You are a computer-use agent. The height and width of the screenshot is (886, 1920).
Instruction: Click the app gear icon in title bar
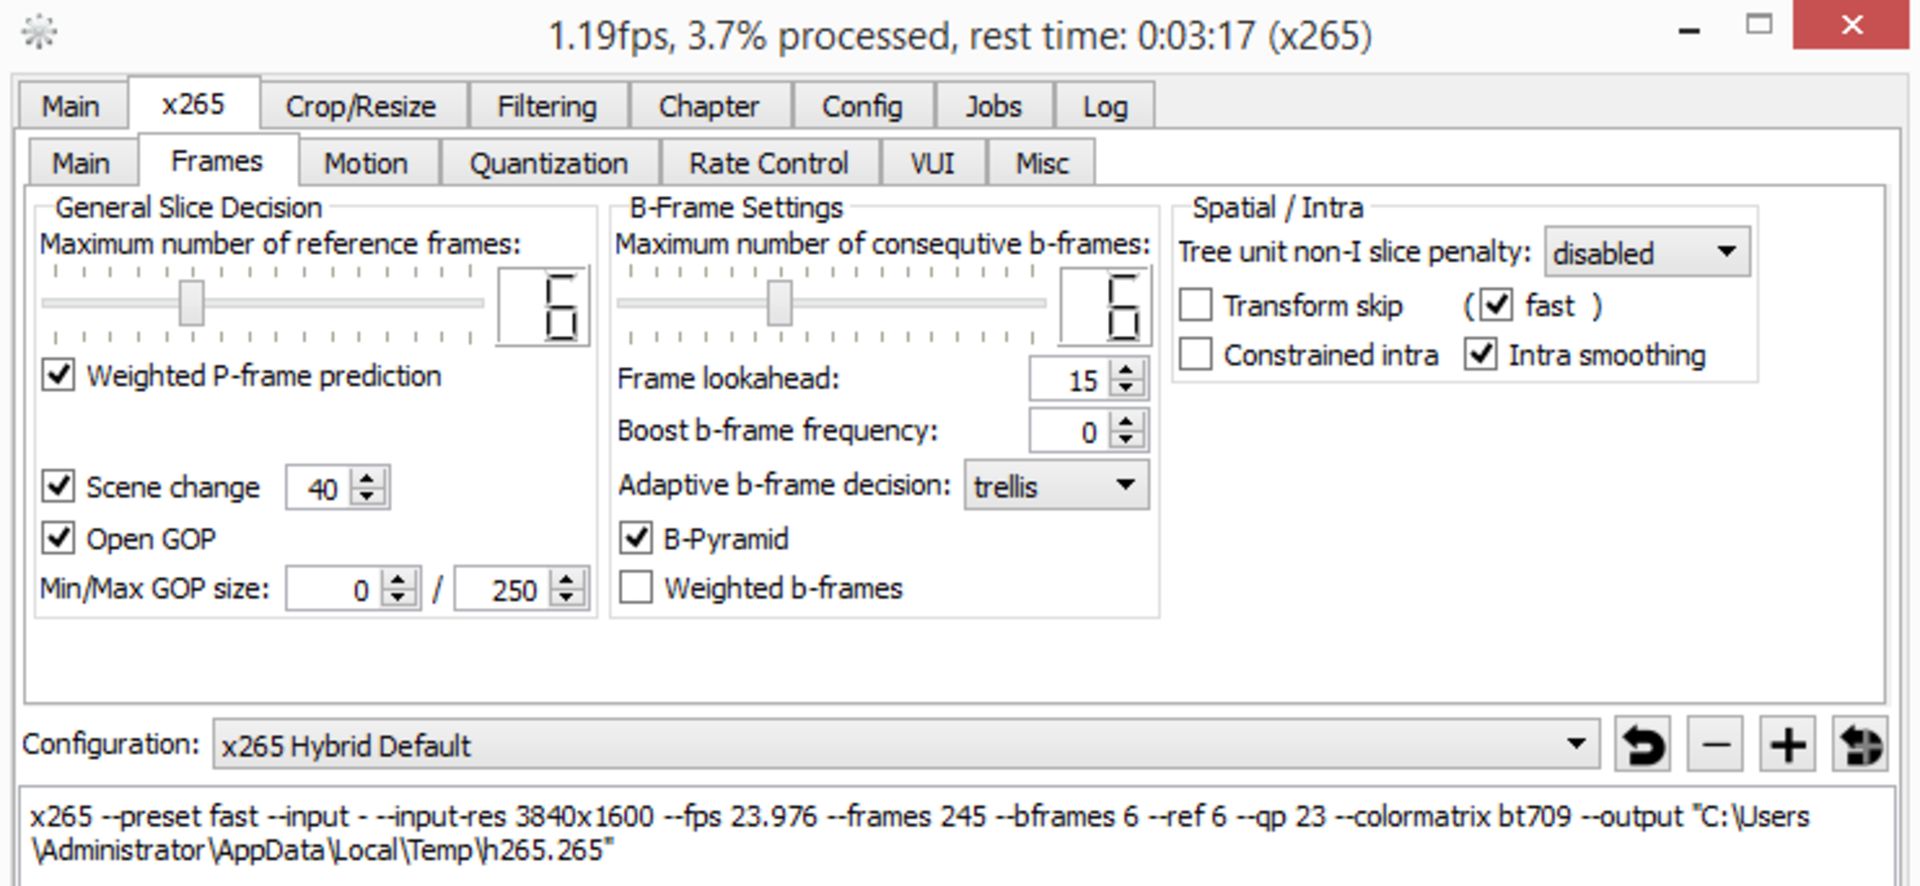pos(39,33)
